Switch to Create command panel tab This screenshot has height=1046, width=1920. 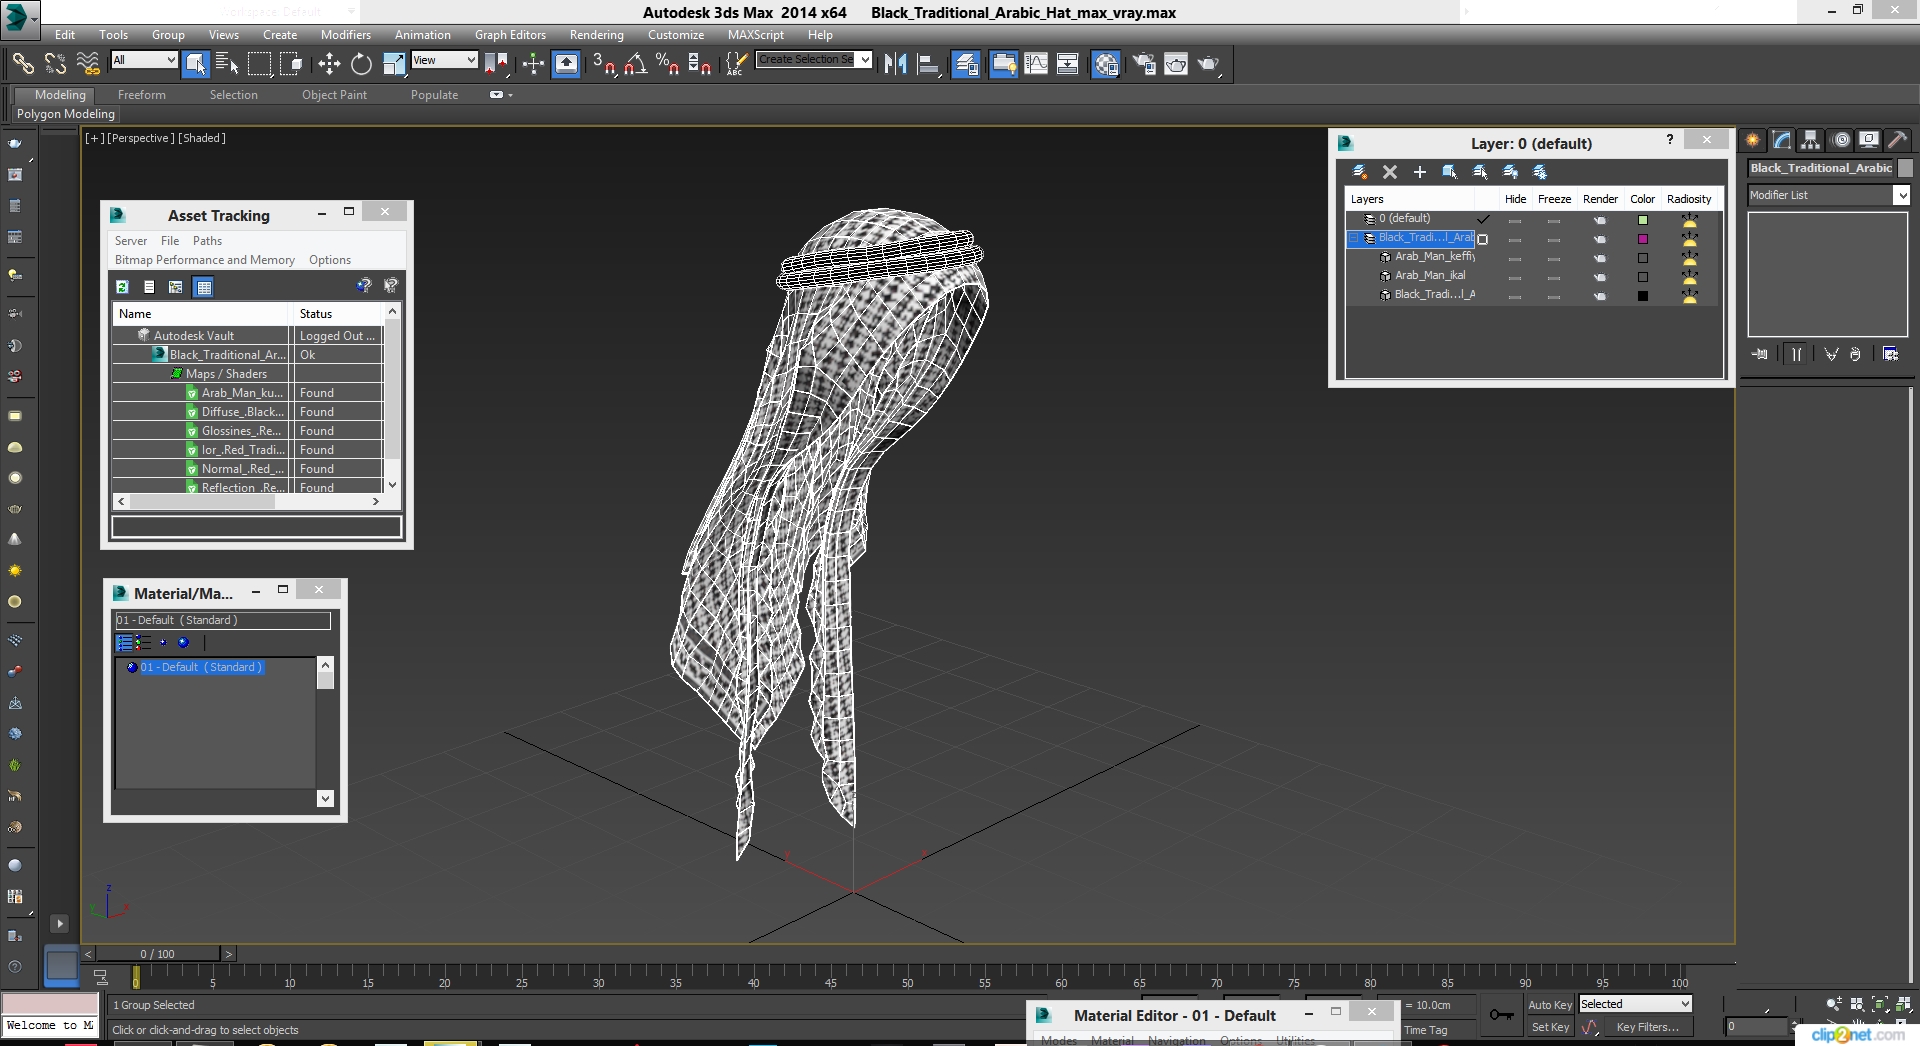click(1753, 140)
